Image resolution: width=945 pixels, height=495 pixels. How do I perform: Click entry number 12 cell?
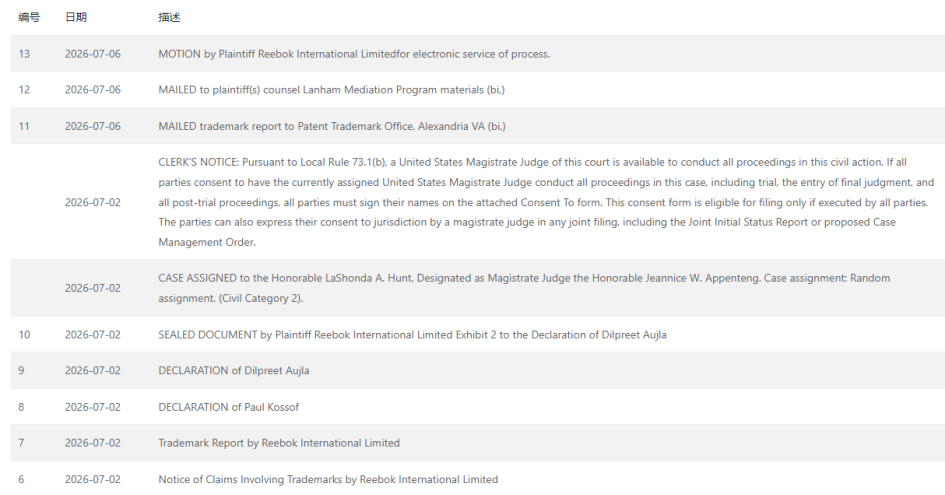click(24, 90)
